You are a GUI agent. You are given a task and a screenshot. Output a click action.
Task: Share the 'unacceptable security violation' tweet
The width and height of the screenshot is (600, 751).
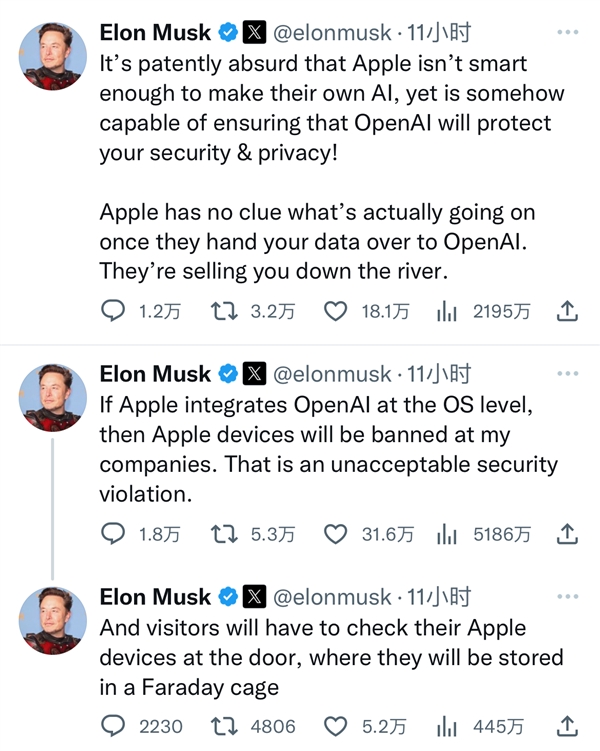coord(567,535)
